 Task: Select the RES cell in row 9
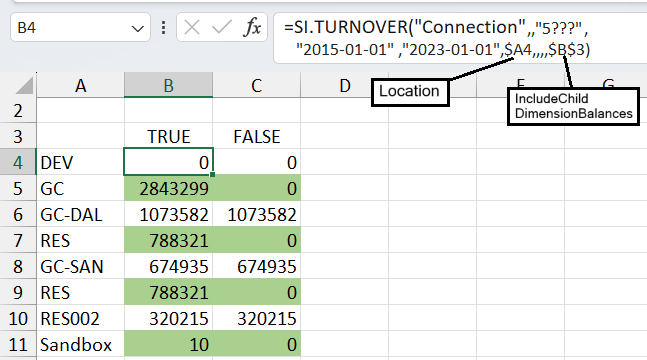pos(80,292)
